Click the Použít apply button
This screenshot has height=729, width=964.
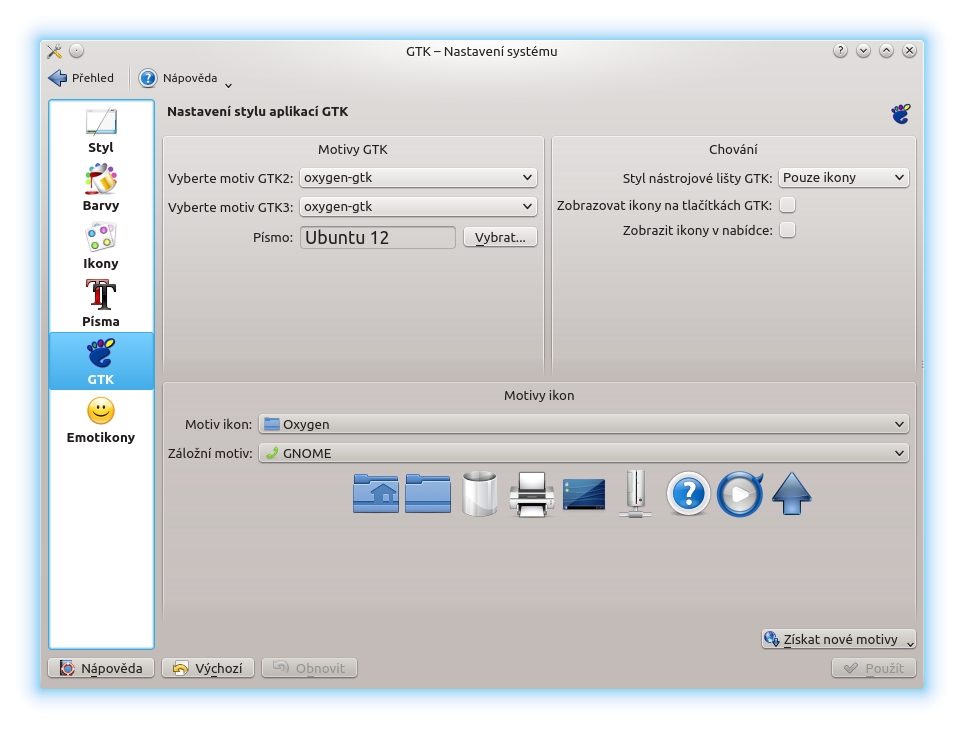click(x=874, y=668)
